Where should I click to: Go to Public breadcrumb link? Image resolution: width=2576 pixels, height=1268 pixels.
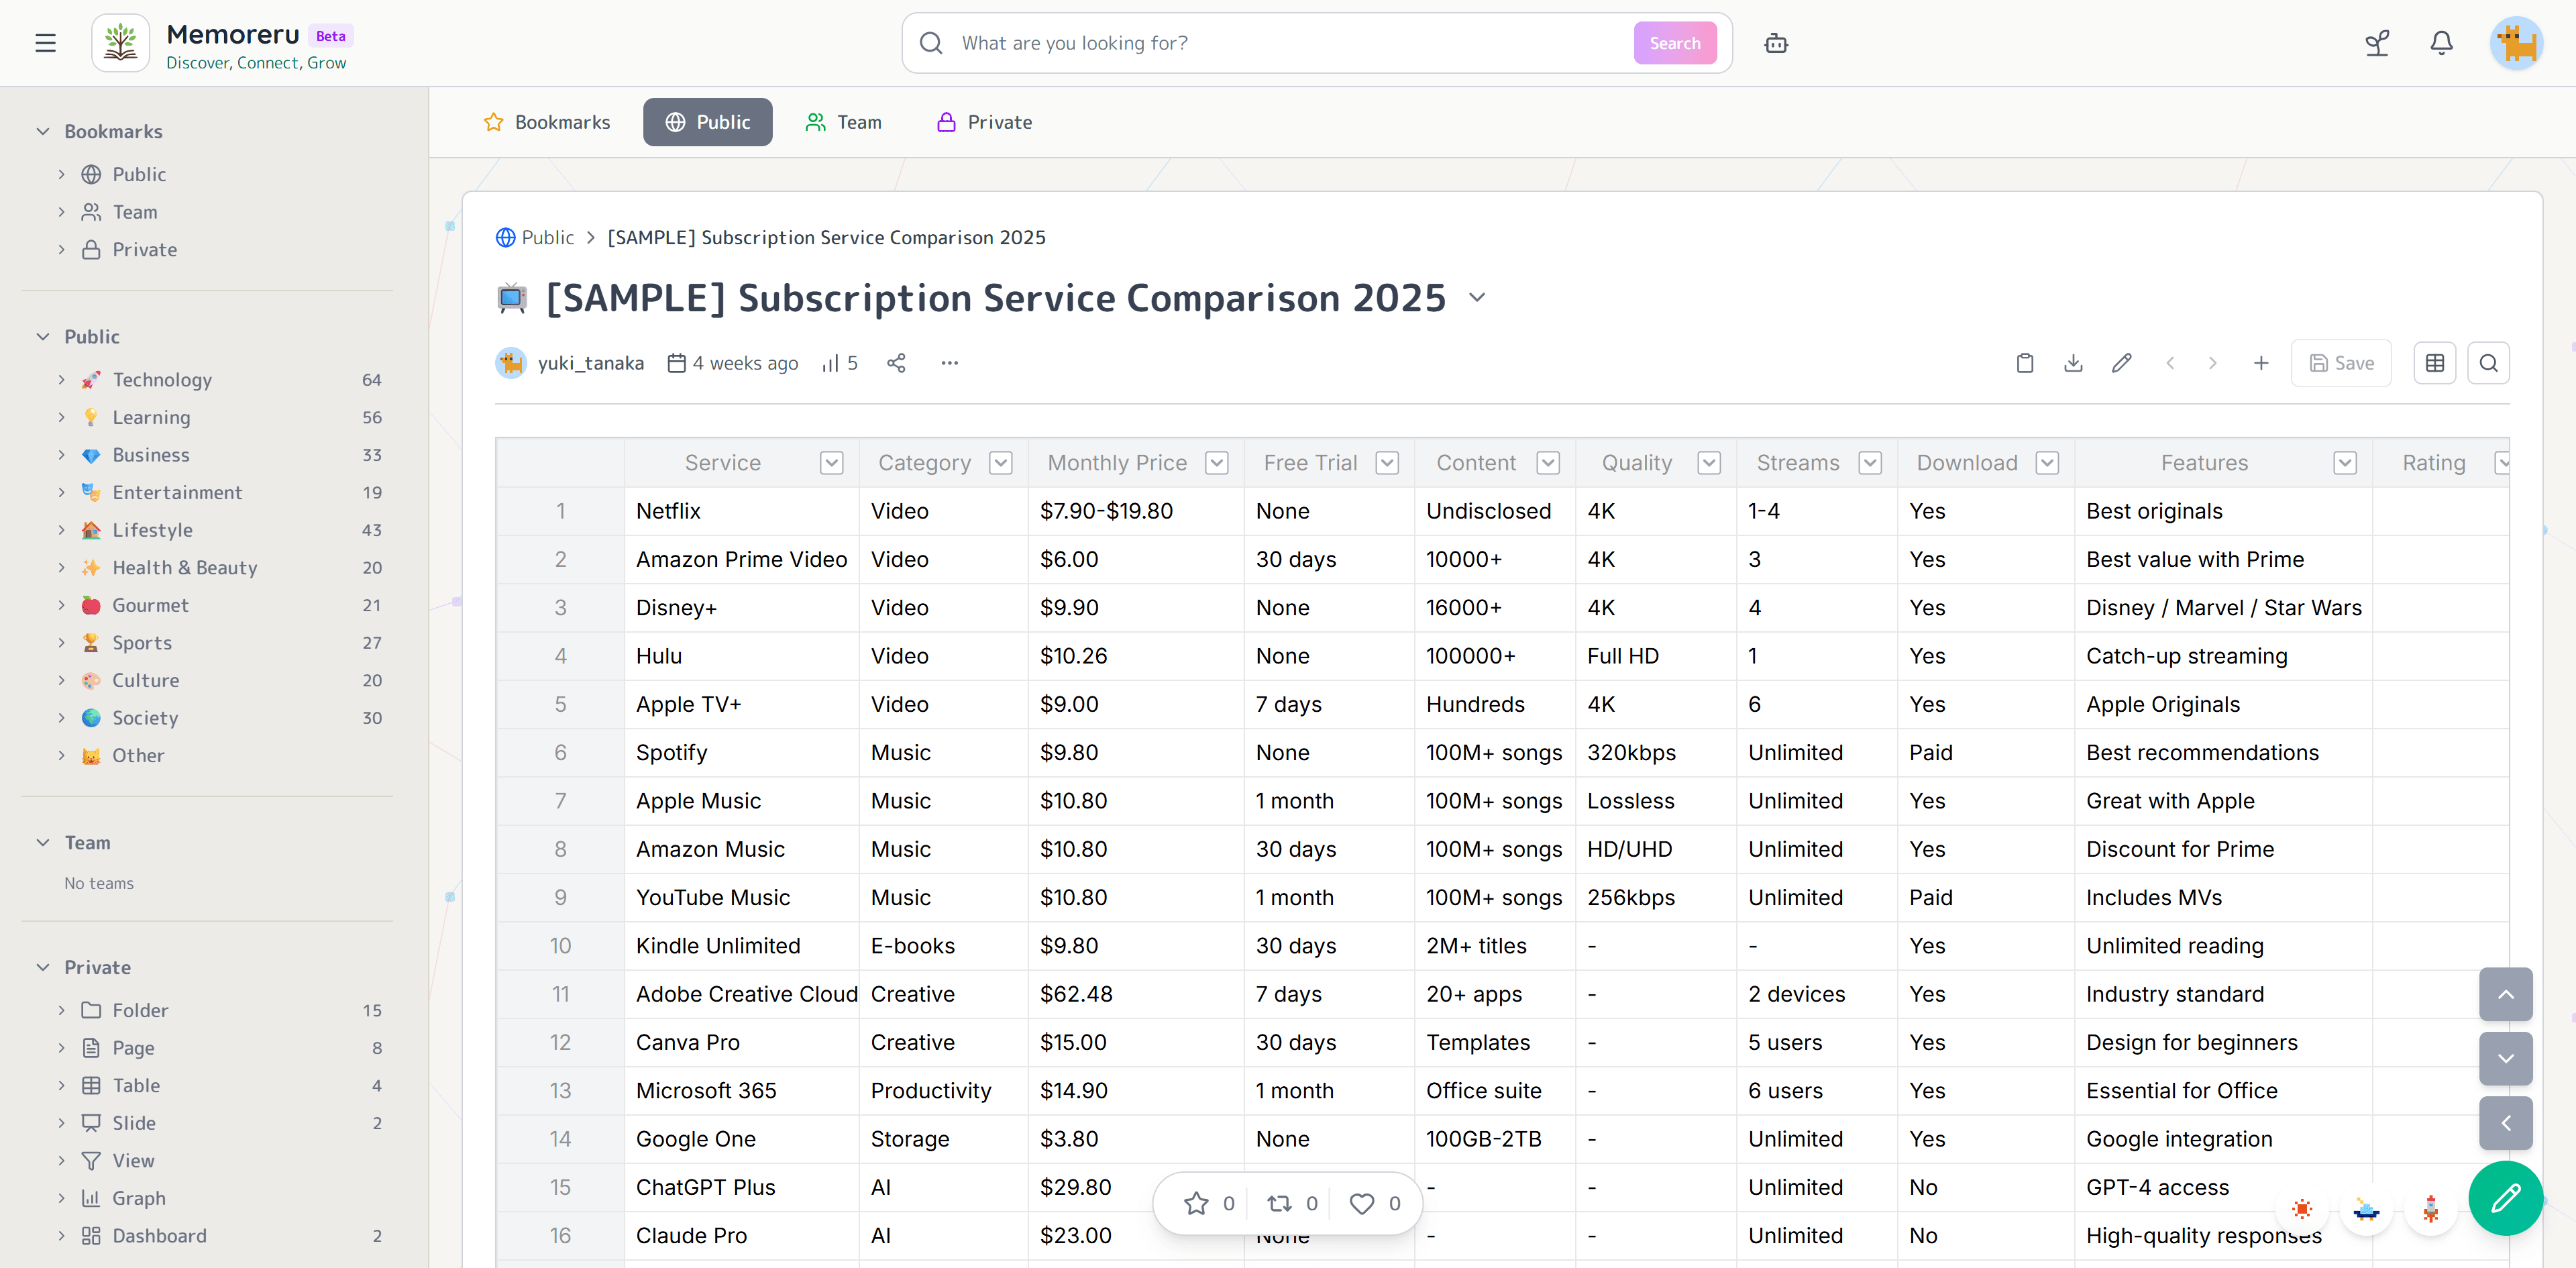coord(548,237)
